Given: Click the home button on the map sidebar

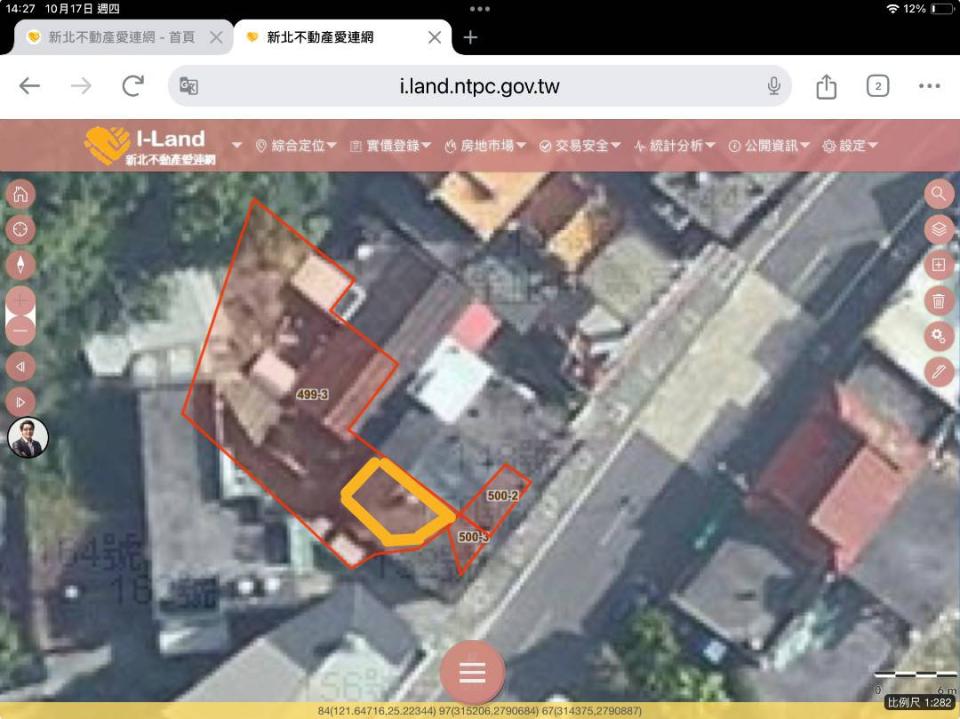Looking at the screenshot, I should [x=21, y=194].
